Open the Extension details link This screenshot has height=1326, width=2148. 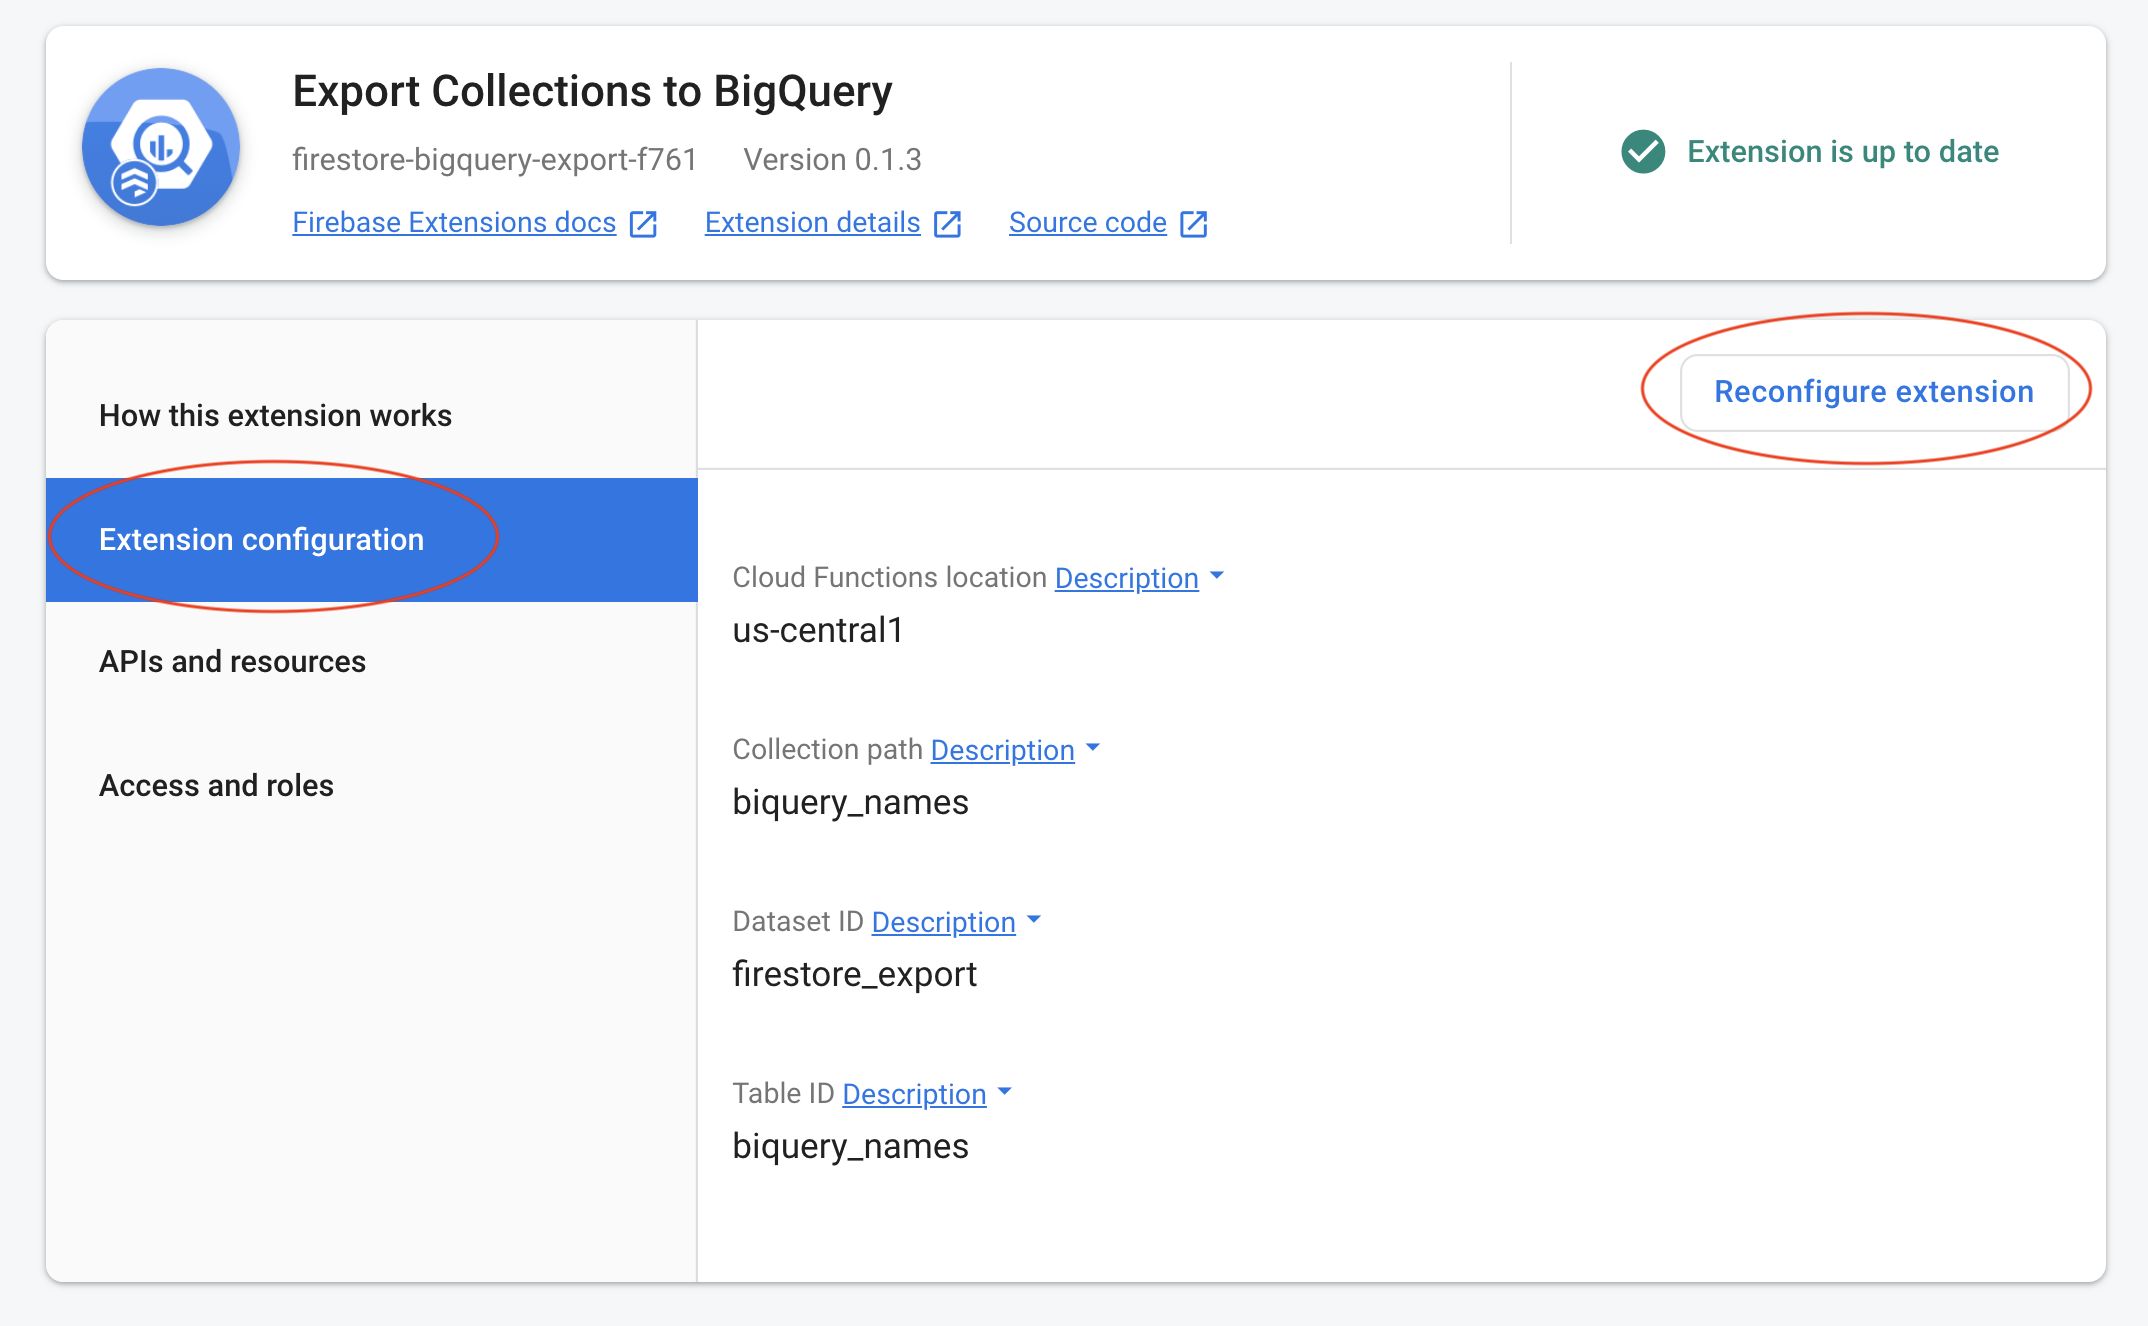pos(812,222)
